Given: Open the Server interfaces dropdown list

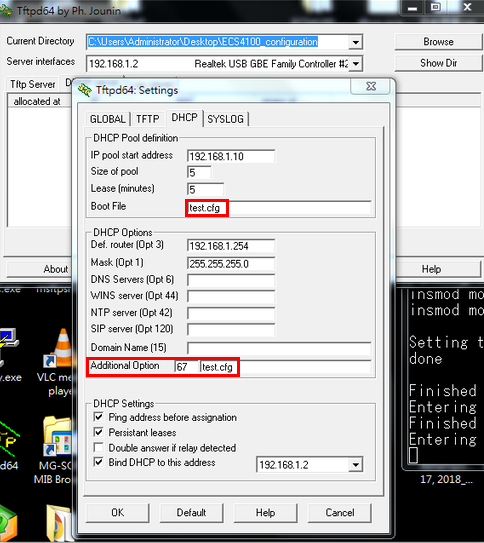Looking at the screenshot, I should pyautogui.click(x=355, y=64).
